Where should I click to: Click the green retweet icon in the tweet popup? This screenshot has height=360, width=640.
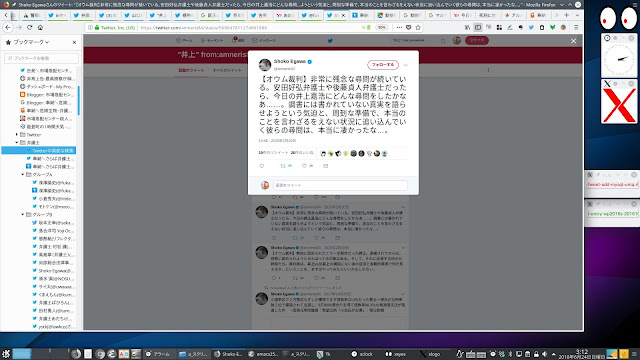point(283,166)
